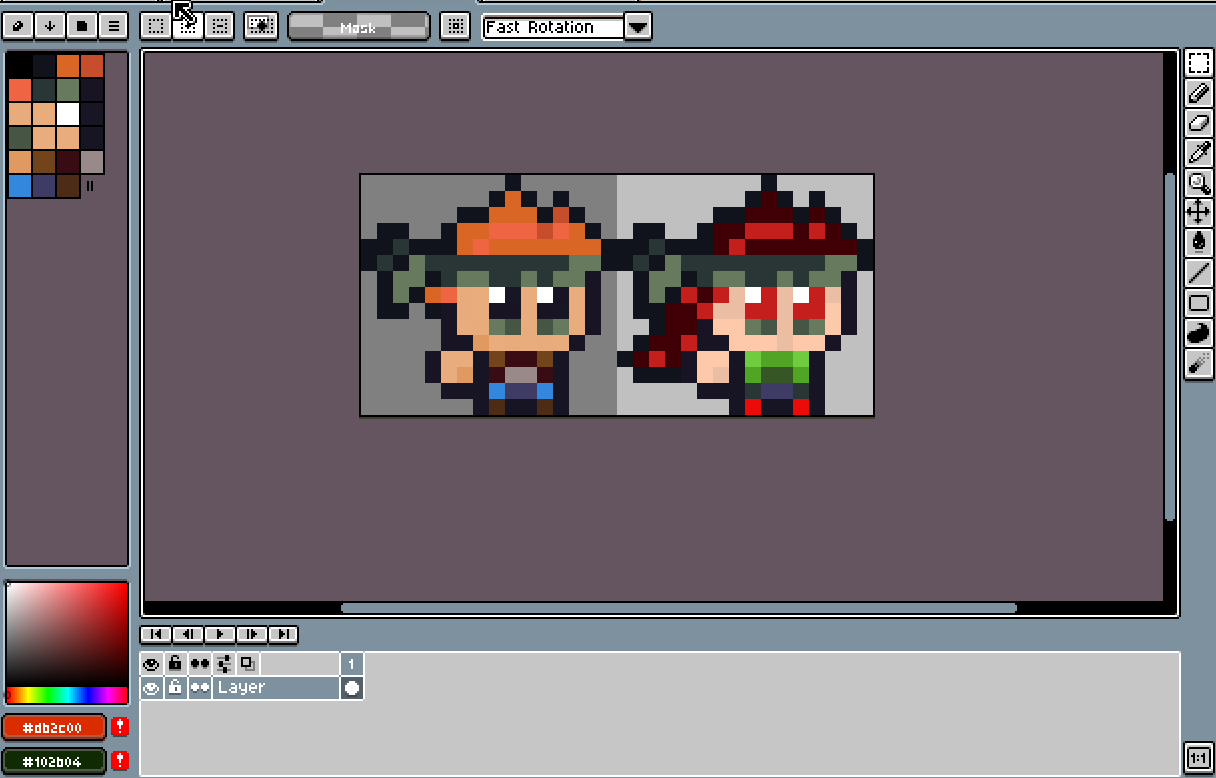Viewport: 1216px width, 778px height.
Task: Activate the Zoom magnifier tool
Action: 1198,183
